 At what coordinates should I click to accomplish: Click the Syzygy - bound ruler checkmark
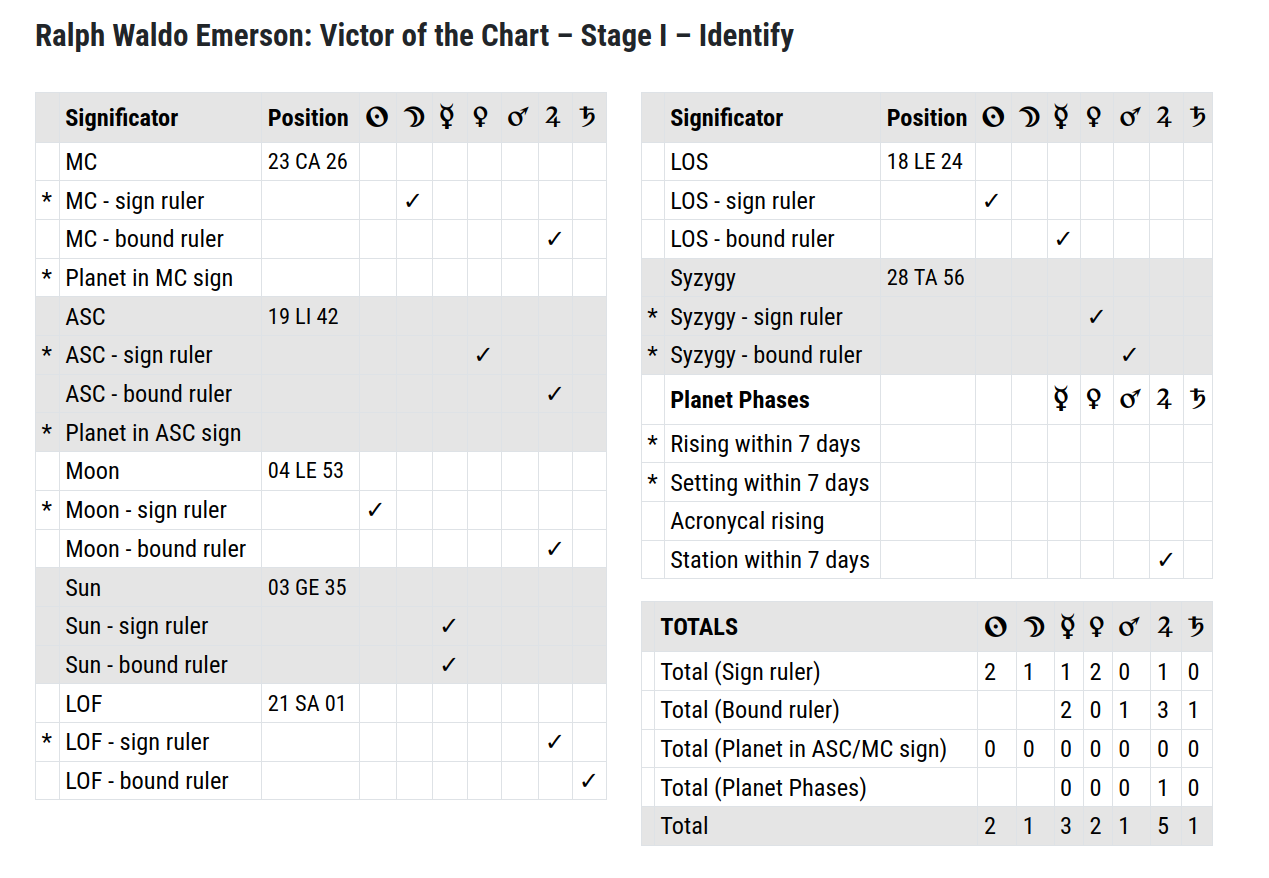coord(1129,355)
